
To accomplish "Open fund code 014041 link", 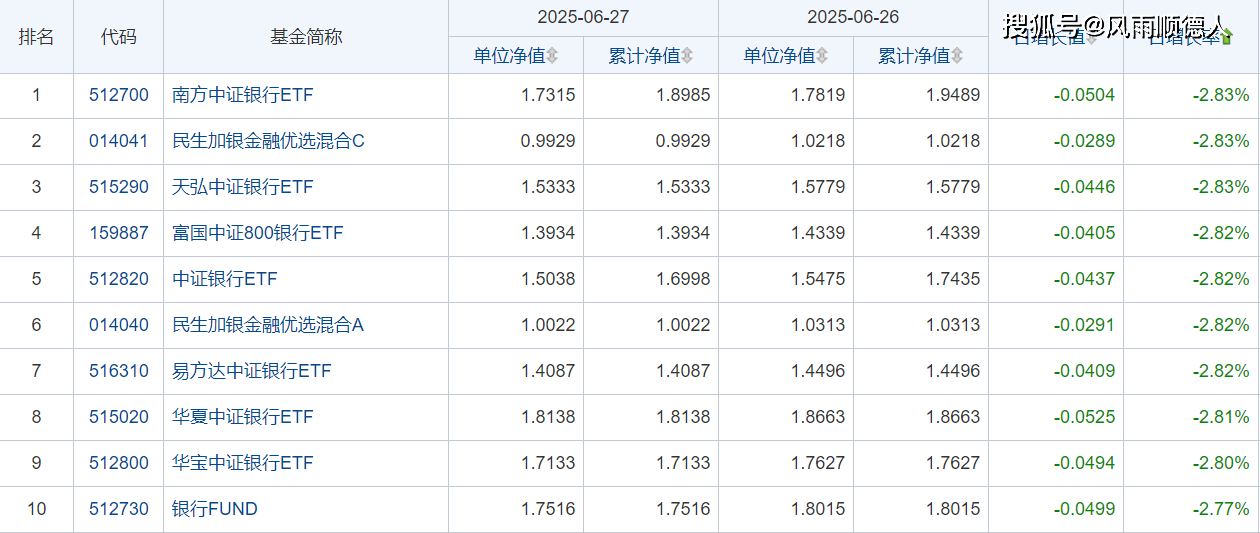I will tap(118, 142).
